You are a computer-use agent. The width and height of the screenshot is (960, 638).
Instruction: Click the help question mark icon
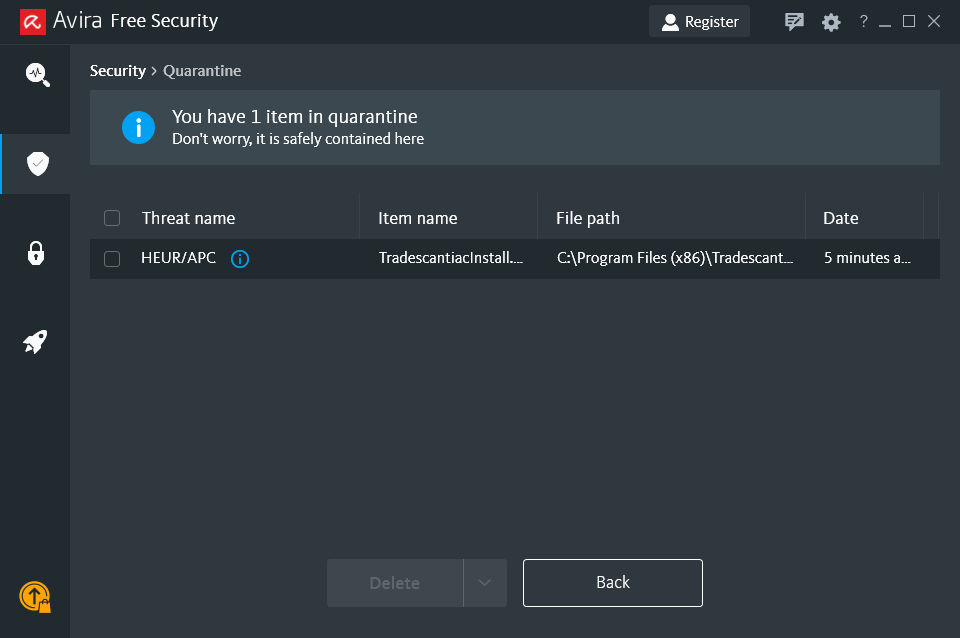pyautogui.click(x=863, y=22)
